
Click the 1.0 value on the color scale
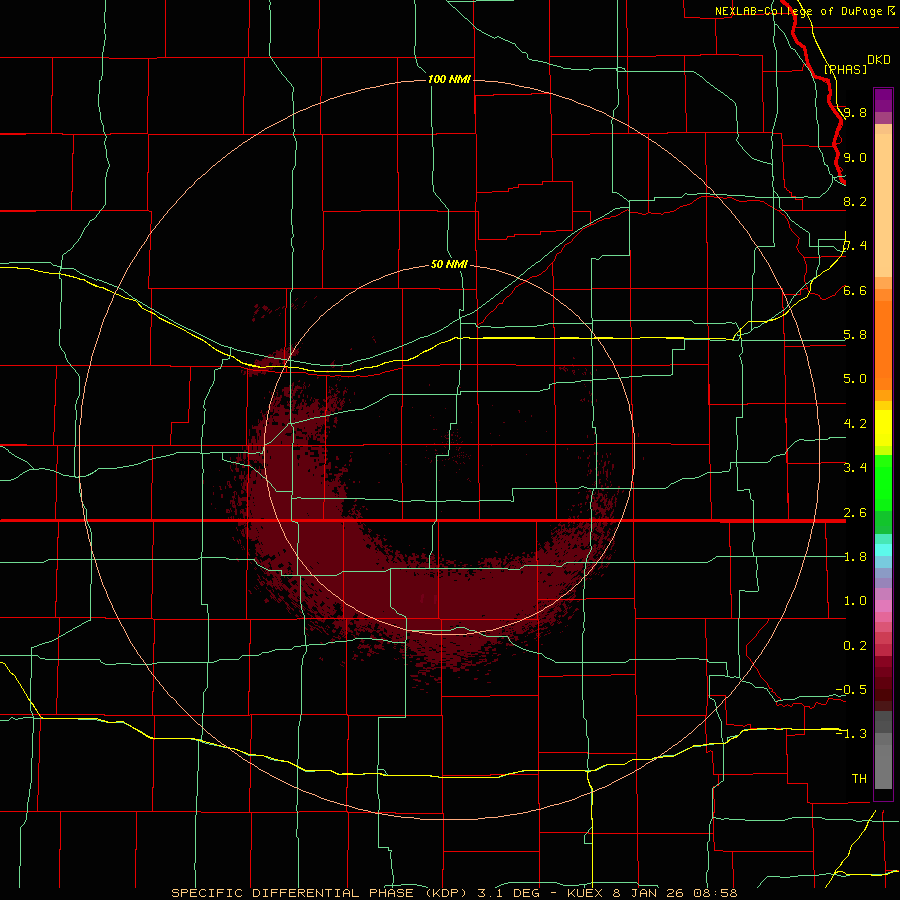point(855,600)
